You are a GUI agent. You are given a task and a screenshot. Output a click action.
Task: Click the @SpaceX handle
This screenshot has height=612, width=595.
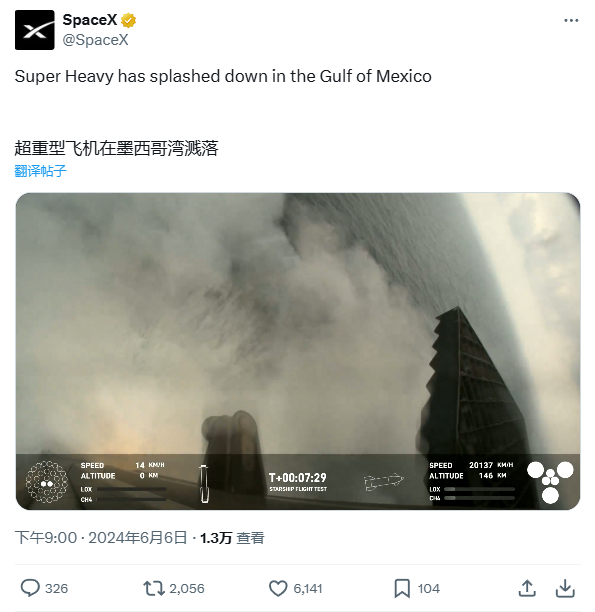click(96, 40)
